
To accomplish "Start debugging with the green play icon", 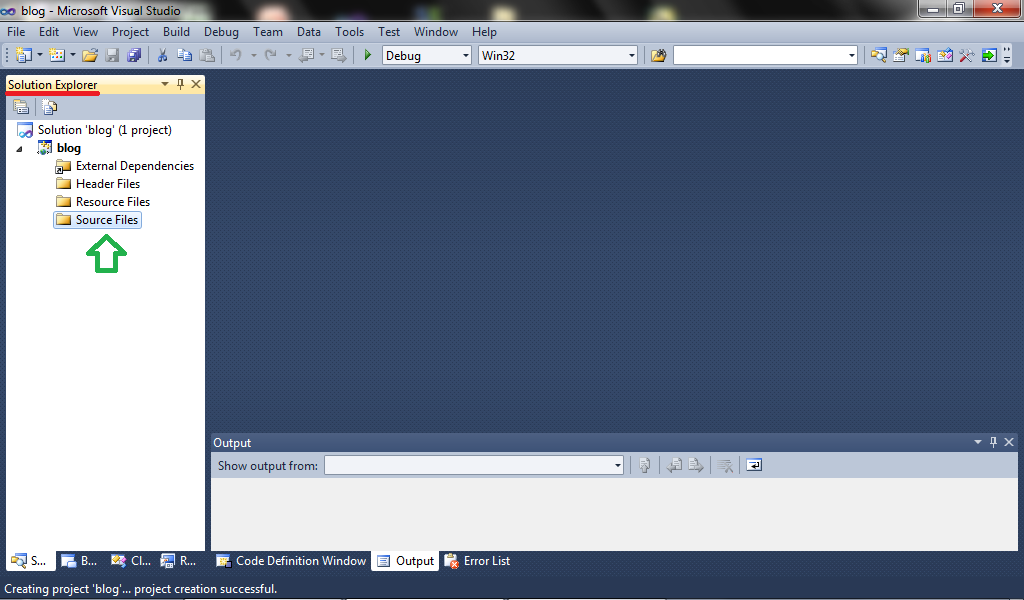I will tap(368, 55).
